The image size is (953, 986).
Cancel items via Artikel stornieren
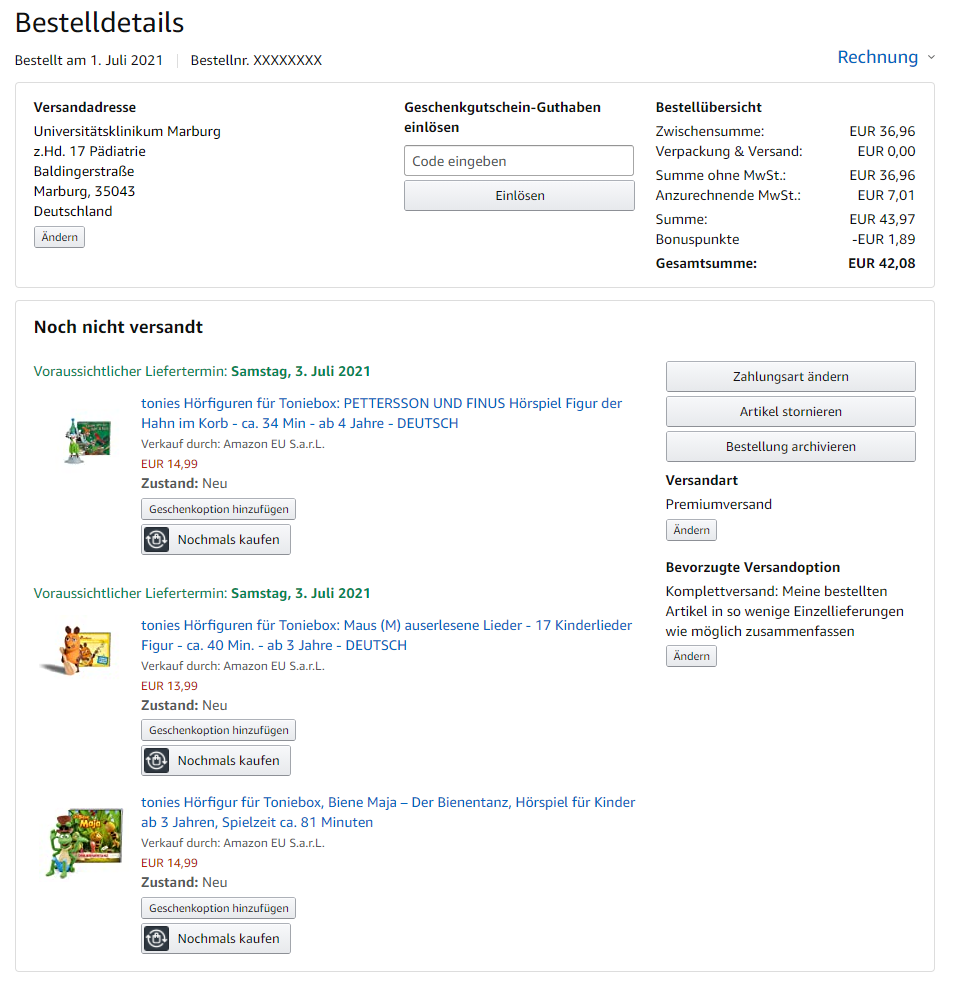(x=790, y=412)
